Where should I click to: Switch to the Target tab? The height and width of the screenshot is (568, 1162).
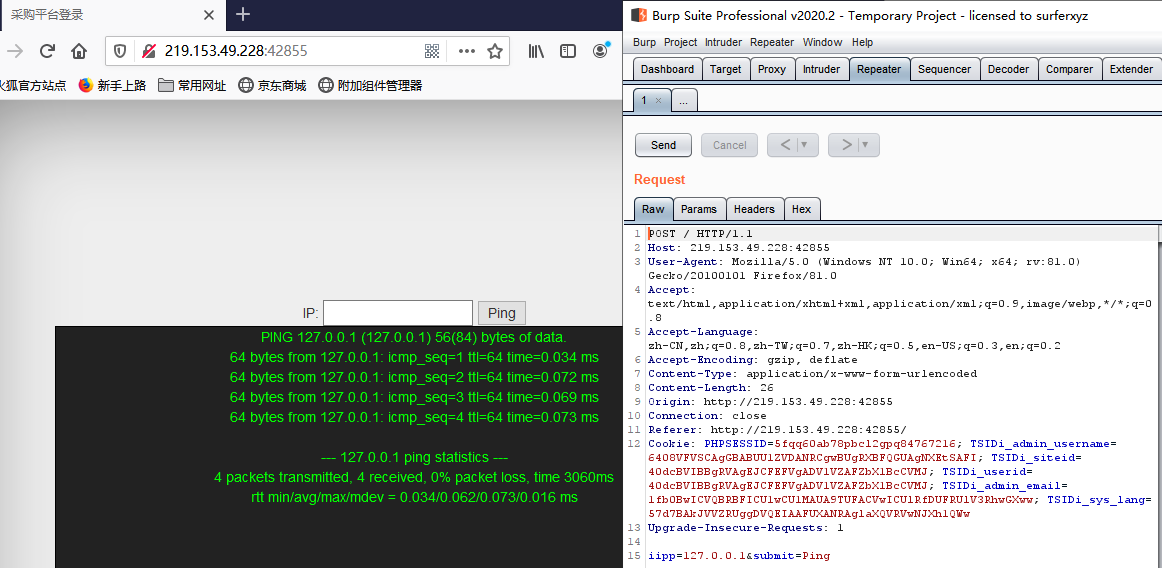tap(726, 69)
